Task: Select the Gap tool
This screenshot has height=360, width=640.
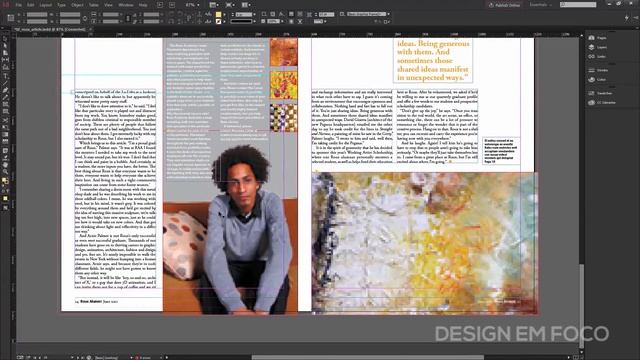Action: 5,60
